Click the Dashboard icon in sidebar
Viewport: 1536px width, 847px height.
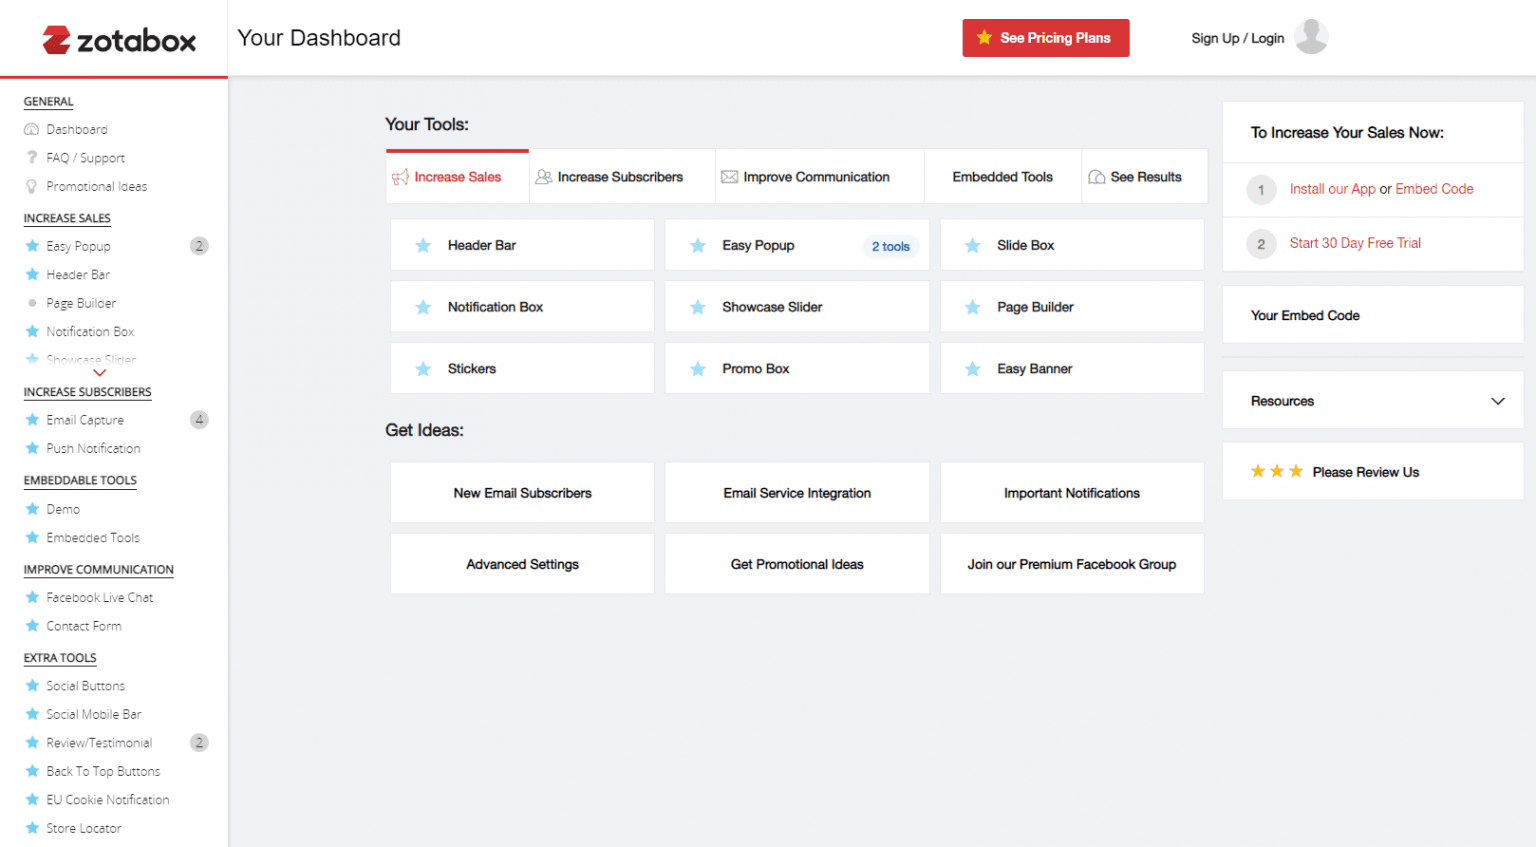pos(32,130)
